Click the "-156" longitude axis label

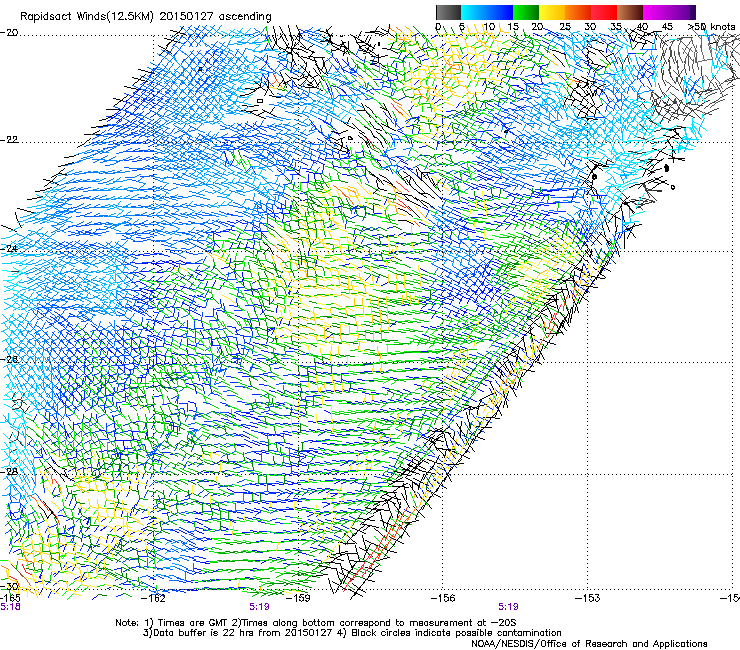click(443, 598)
